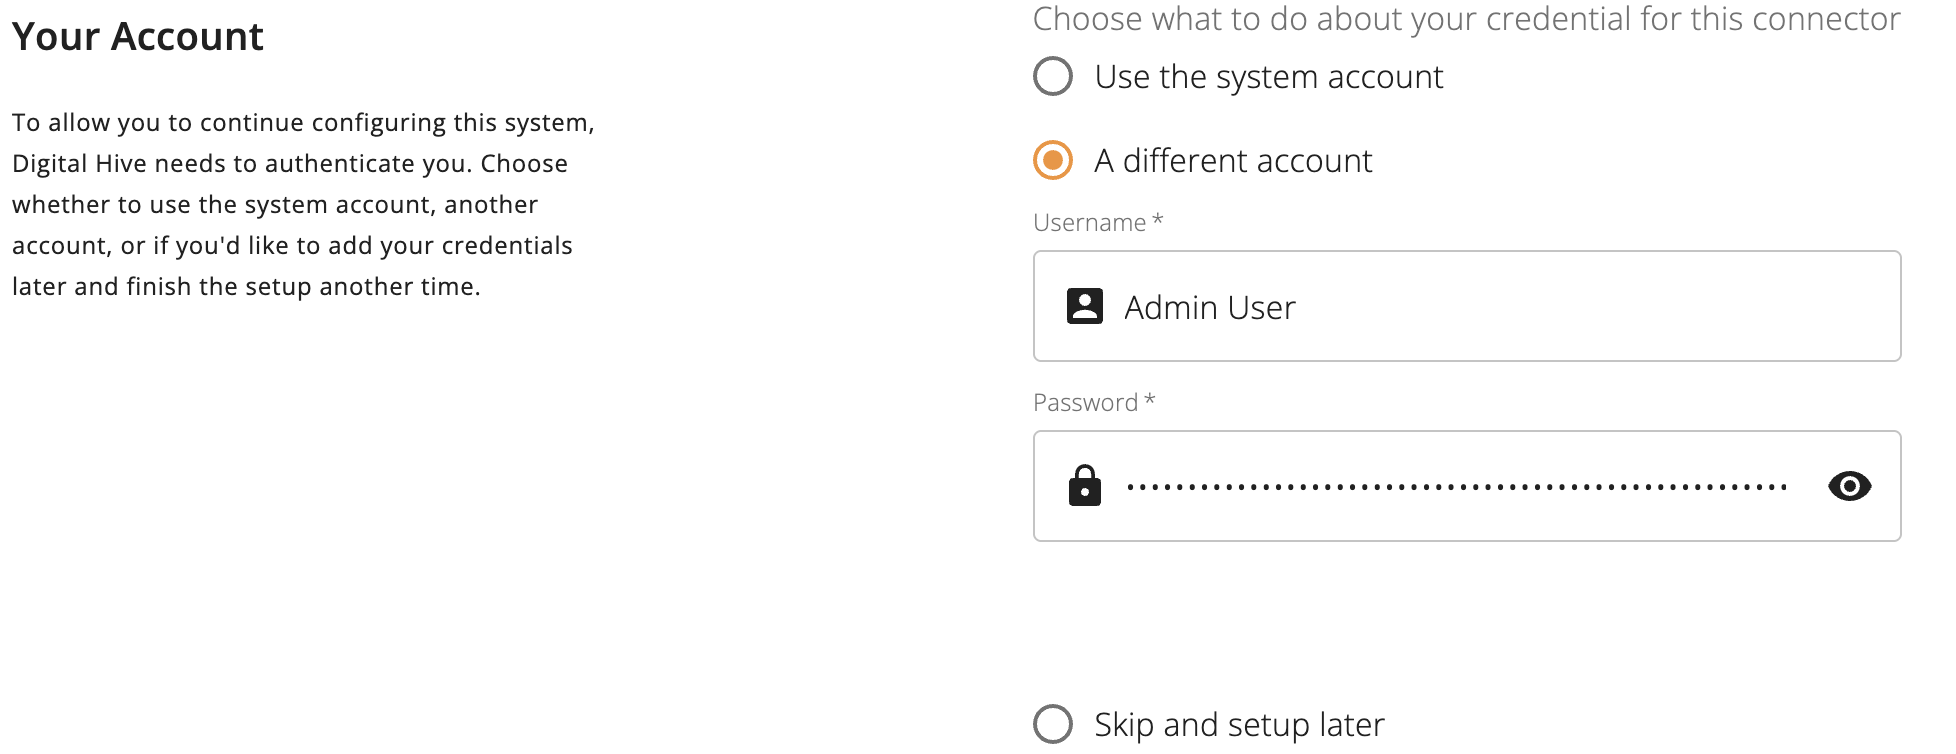This screenshot has height=754, width=1956.
Task: Click the 'Choose what to do about your credential' heading
Action: coord(1467,19)
